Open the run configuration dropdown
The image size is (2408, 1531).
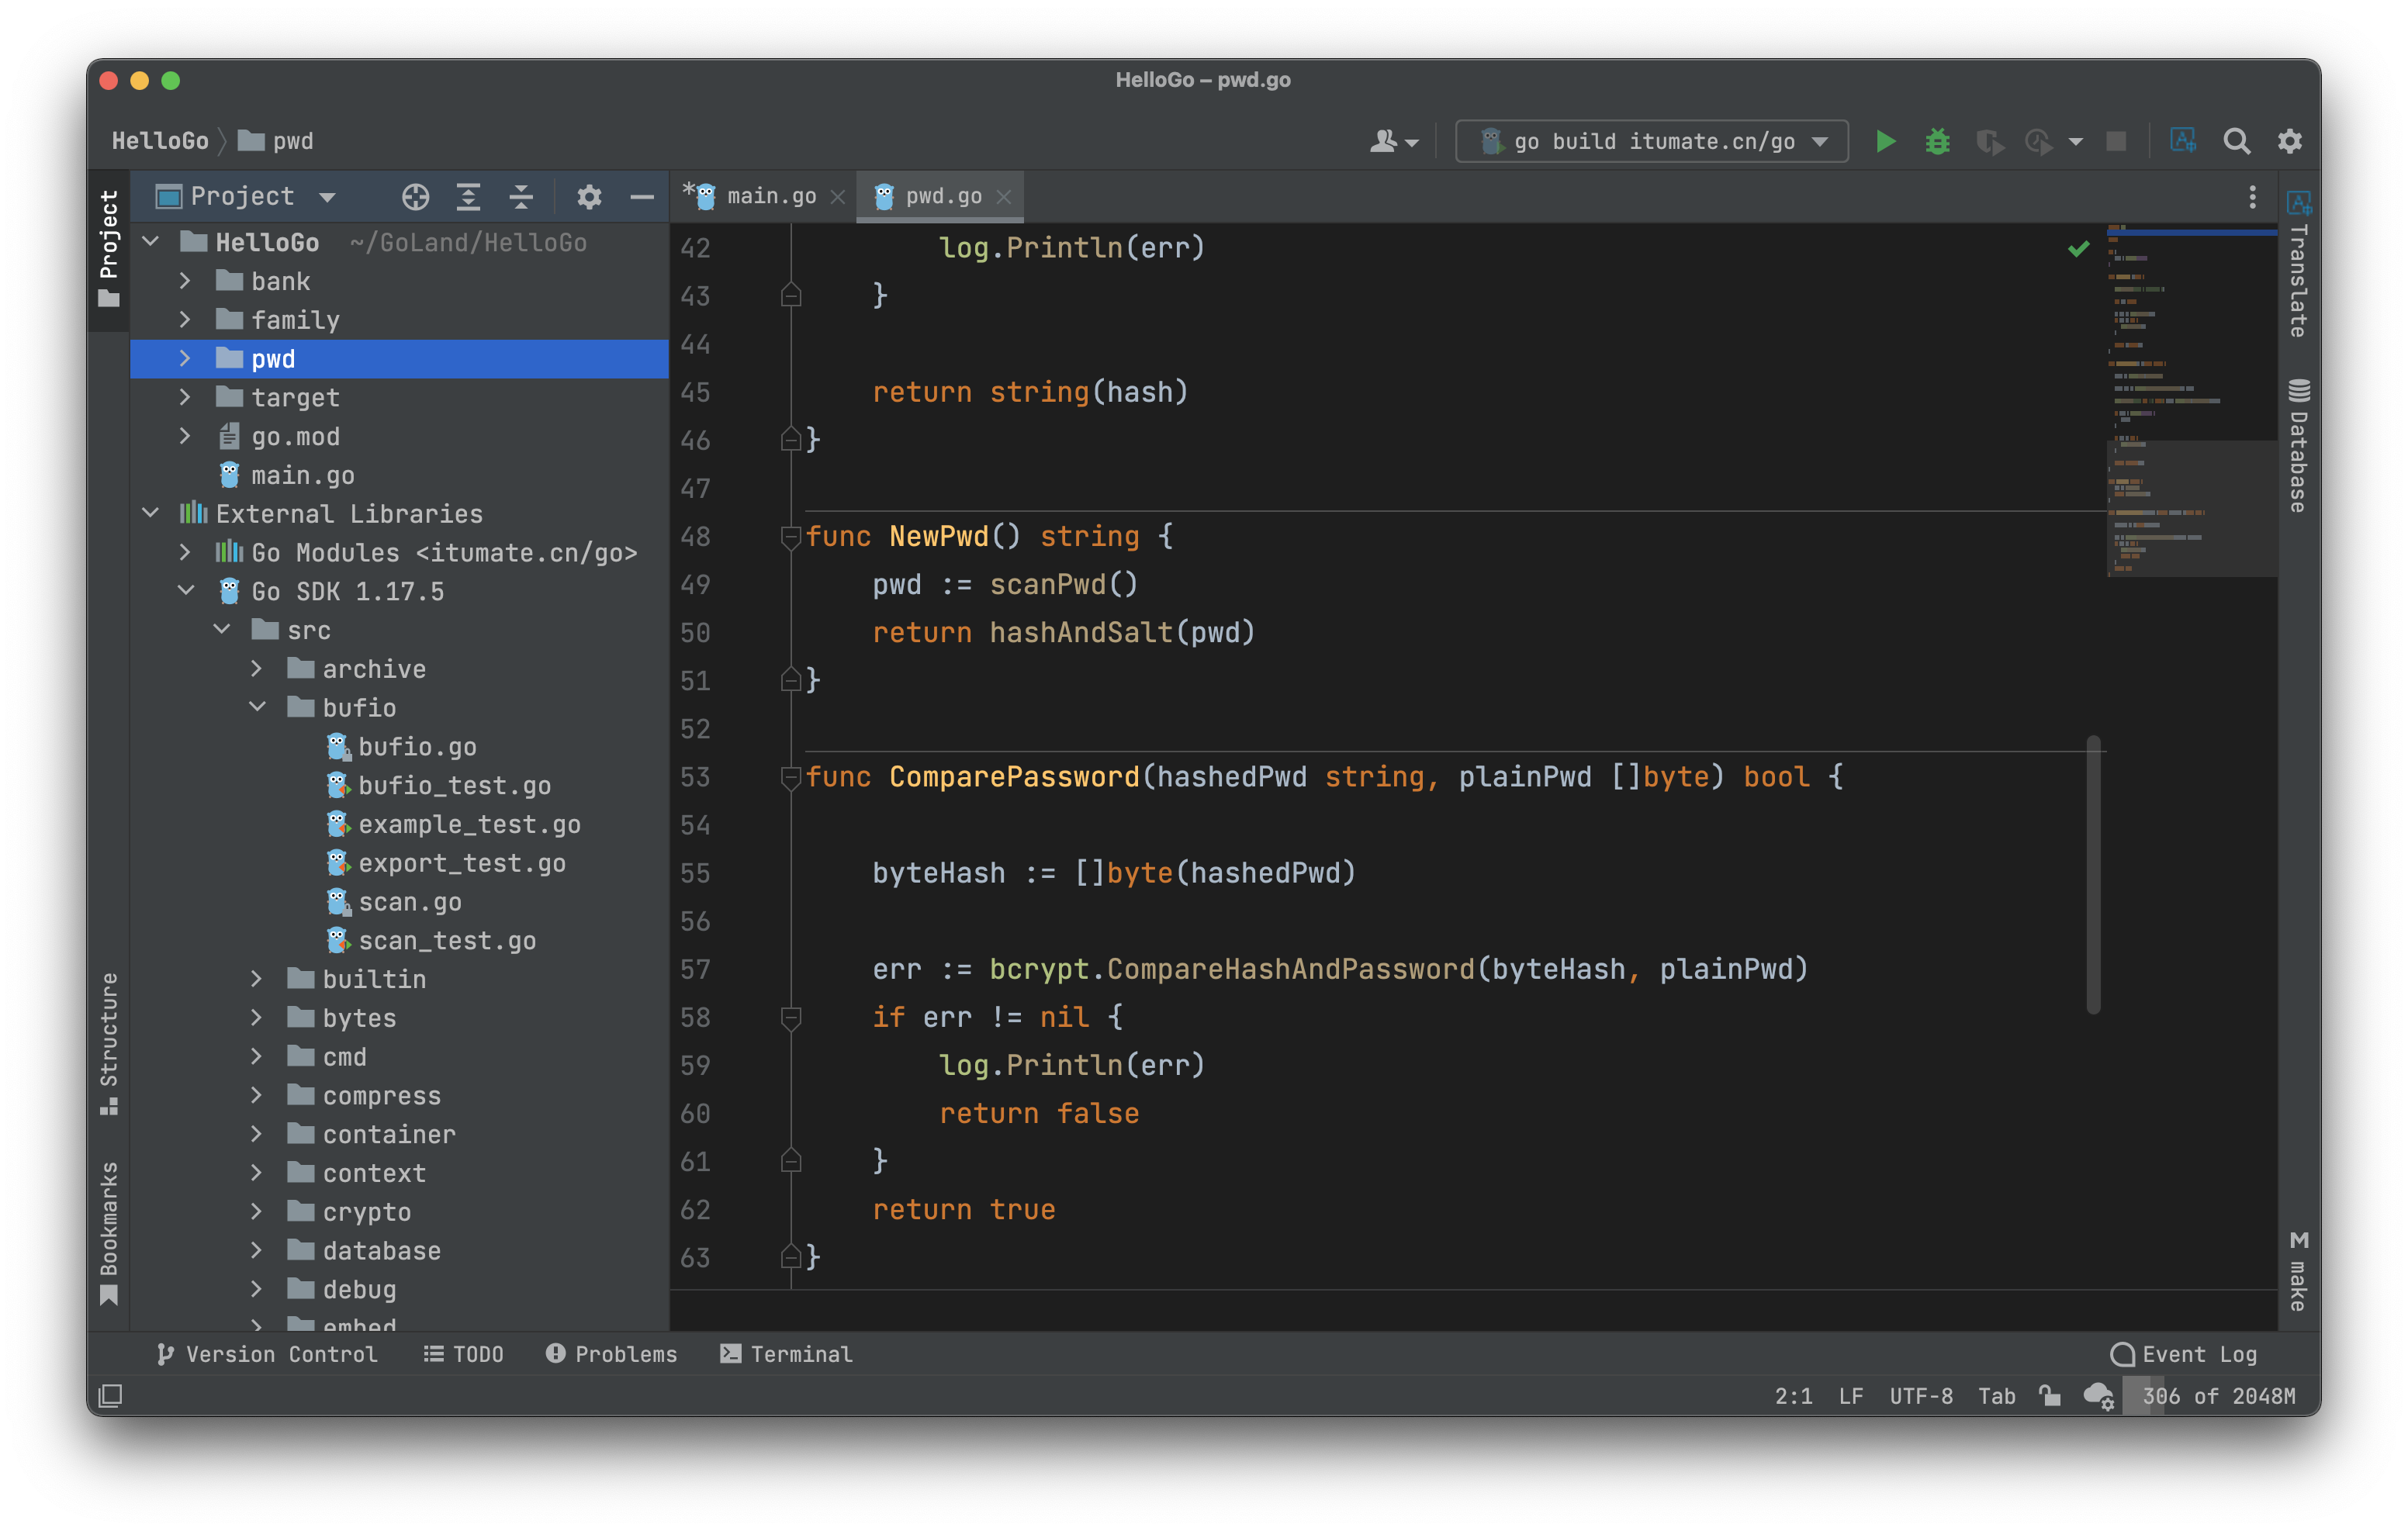tap(1651, 141)
